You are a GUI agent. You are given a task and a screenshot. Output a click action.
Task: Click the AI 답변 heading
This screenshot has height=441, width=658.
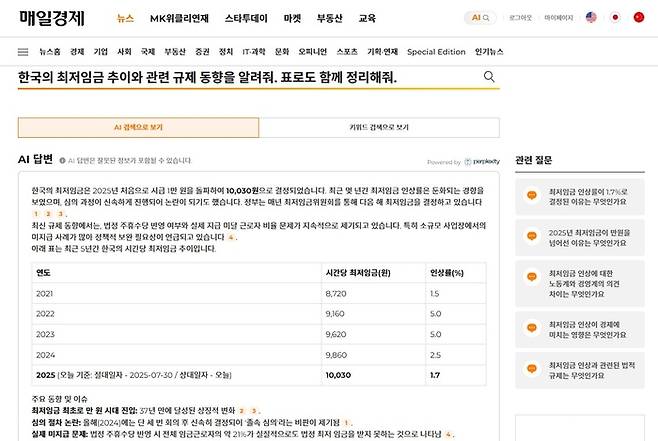35,159
